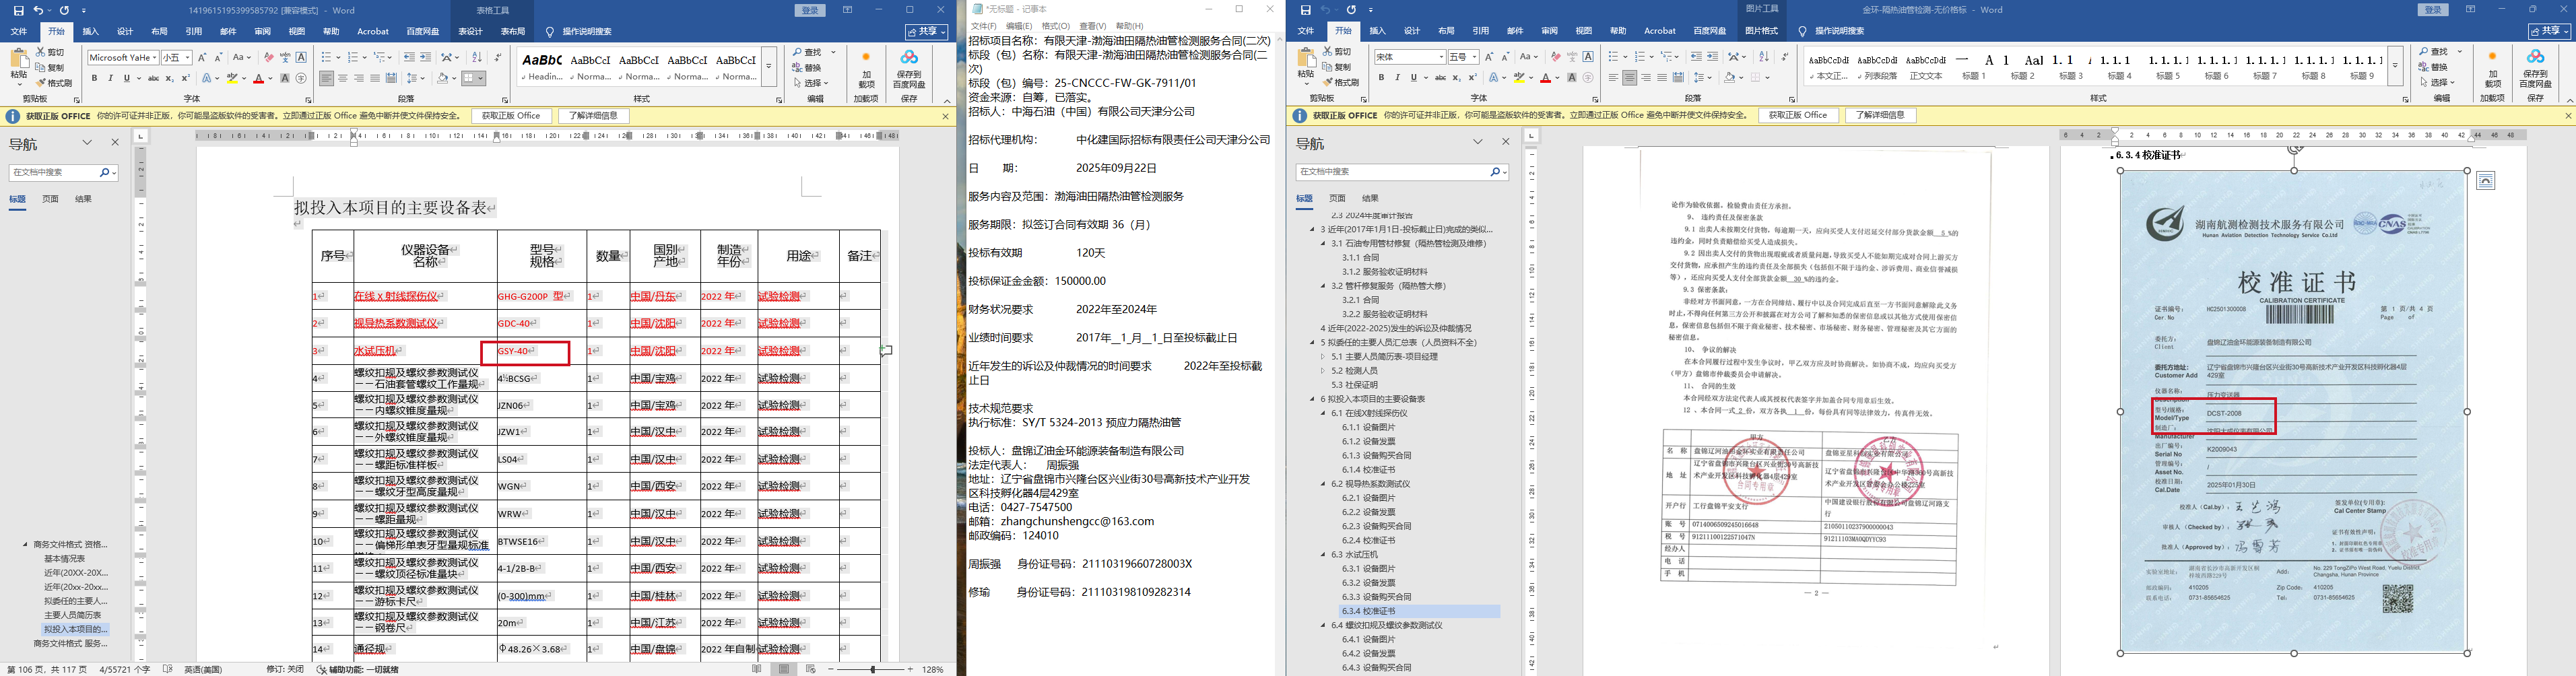The image size is (2576, 676).
Task: Open 格式(O) menu in Notepad
Action: (1056, 26)
